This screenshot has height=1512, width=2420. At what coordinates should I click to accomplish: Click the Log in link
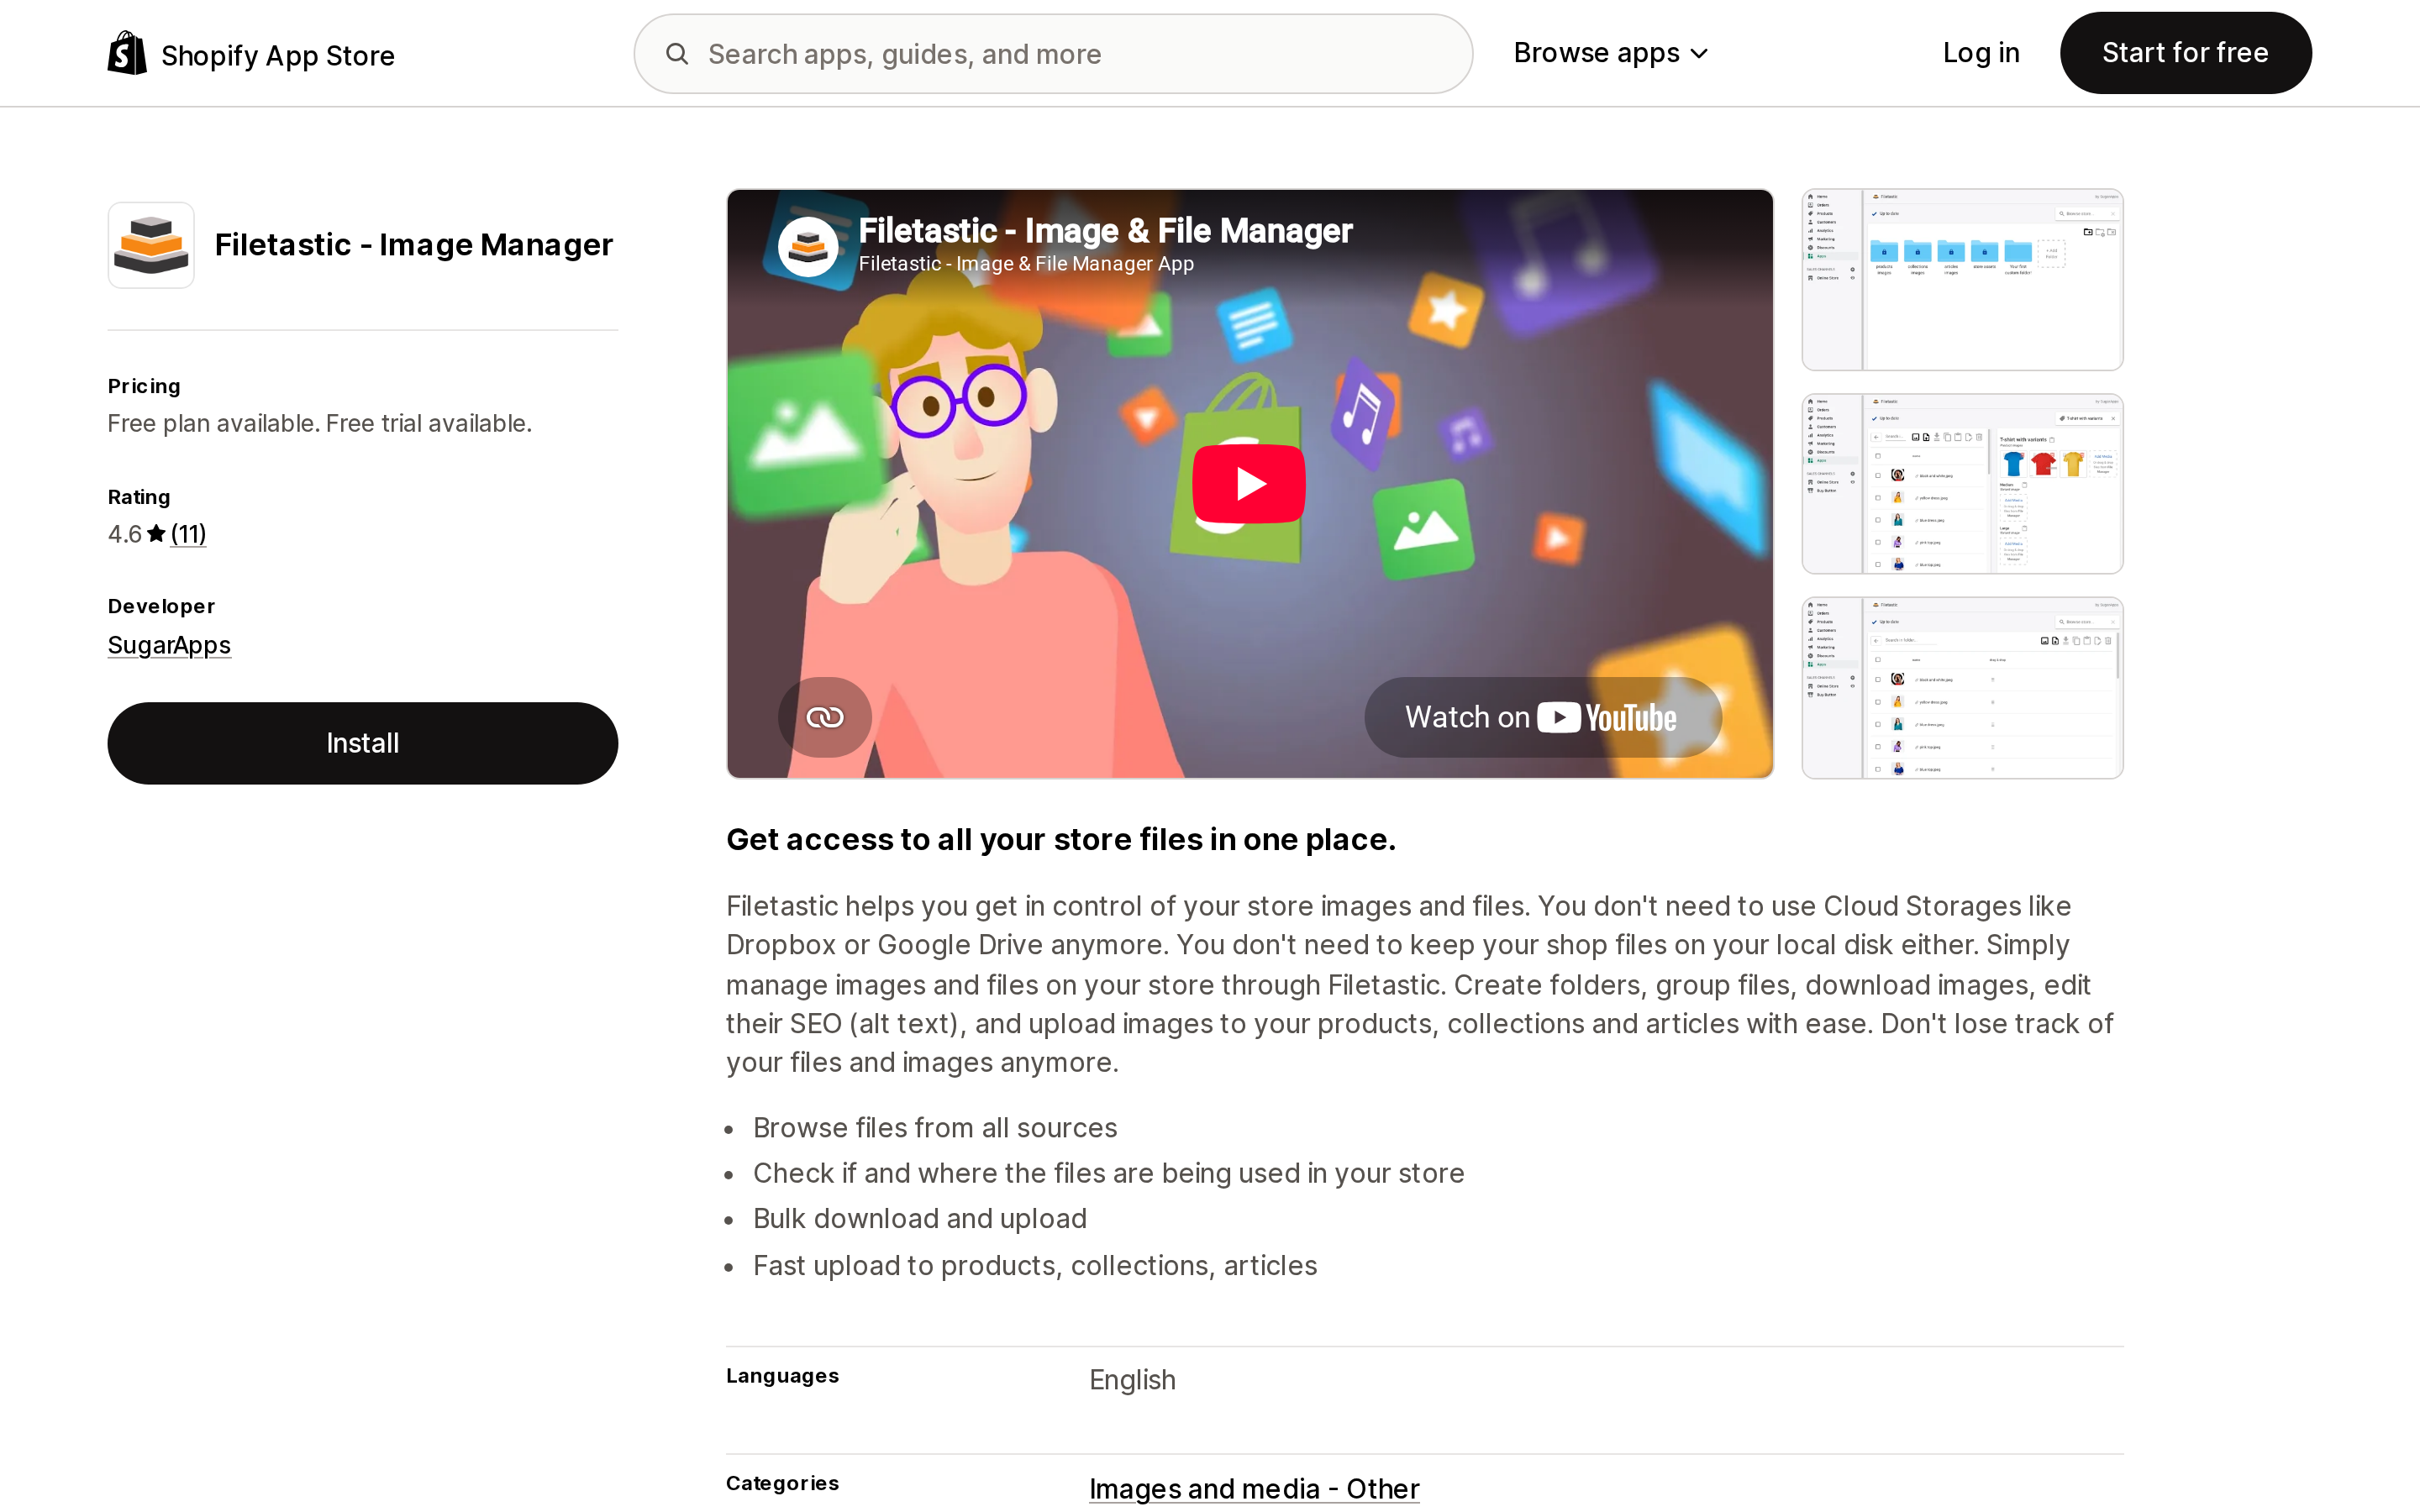coord(1980,53)
